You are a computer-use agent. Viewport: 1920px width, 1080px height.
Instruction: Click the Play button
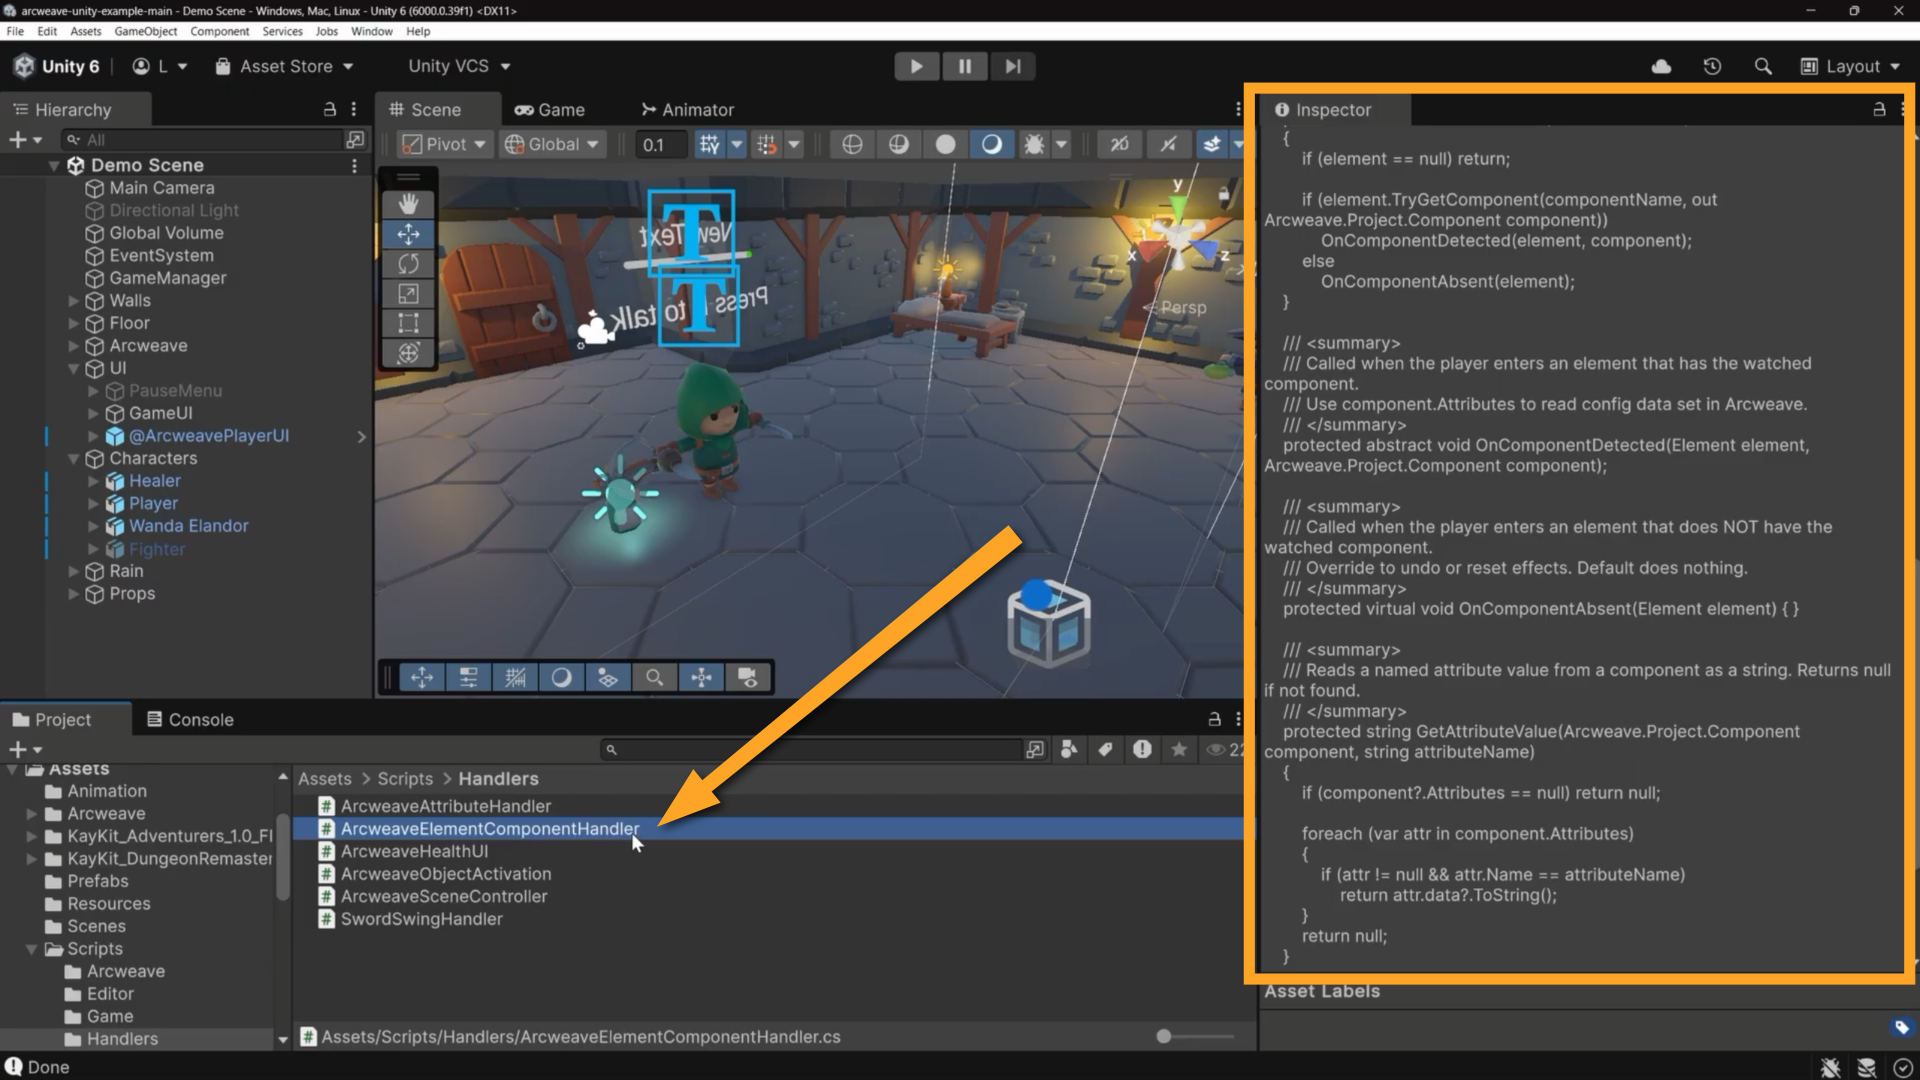[916, 66]
